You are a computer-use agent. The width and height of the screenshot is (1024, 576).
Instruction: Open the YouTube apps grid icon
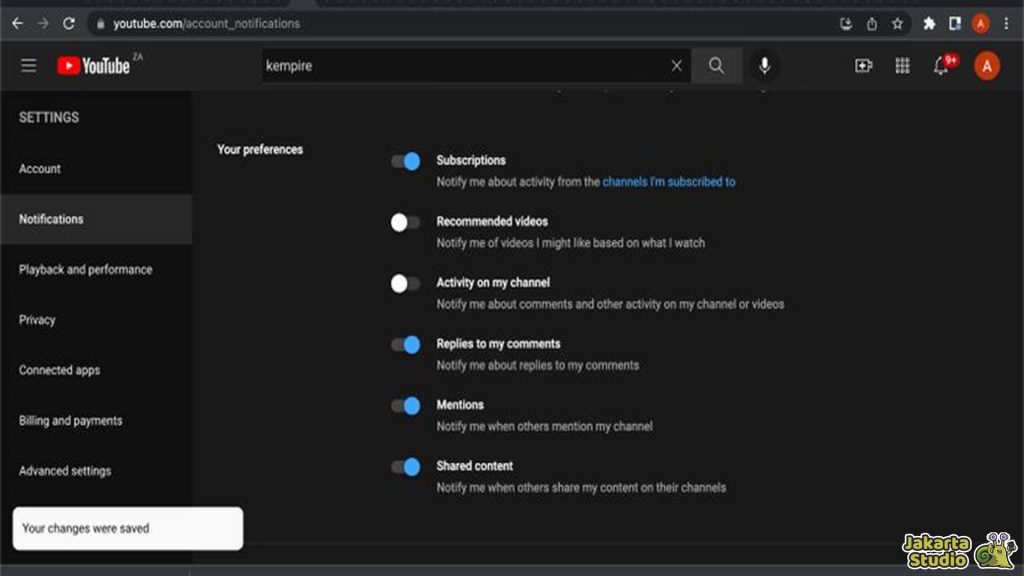click(902, 66)
